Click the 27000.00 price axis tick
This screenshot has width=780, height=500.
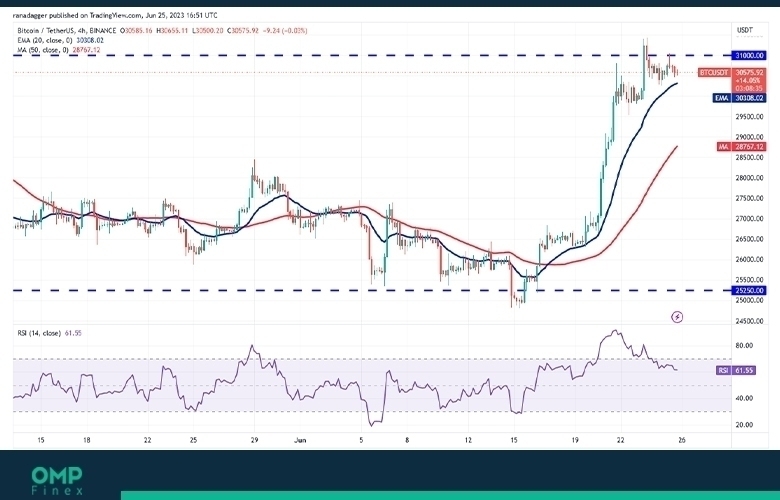[x=749, y=218]
